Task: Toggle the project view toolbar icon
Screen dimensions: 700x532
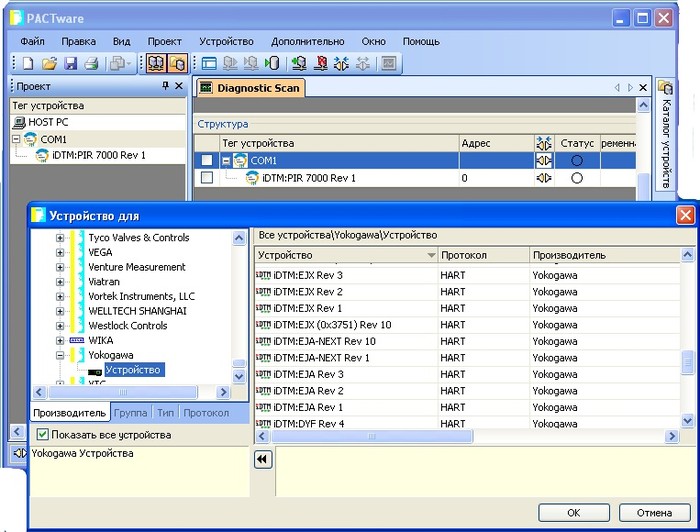Action: pyautogui.click(x=155, y=63)
